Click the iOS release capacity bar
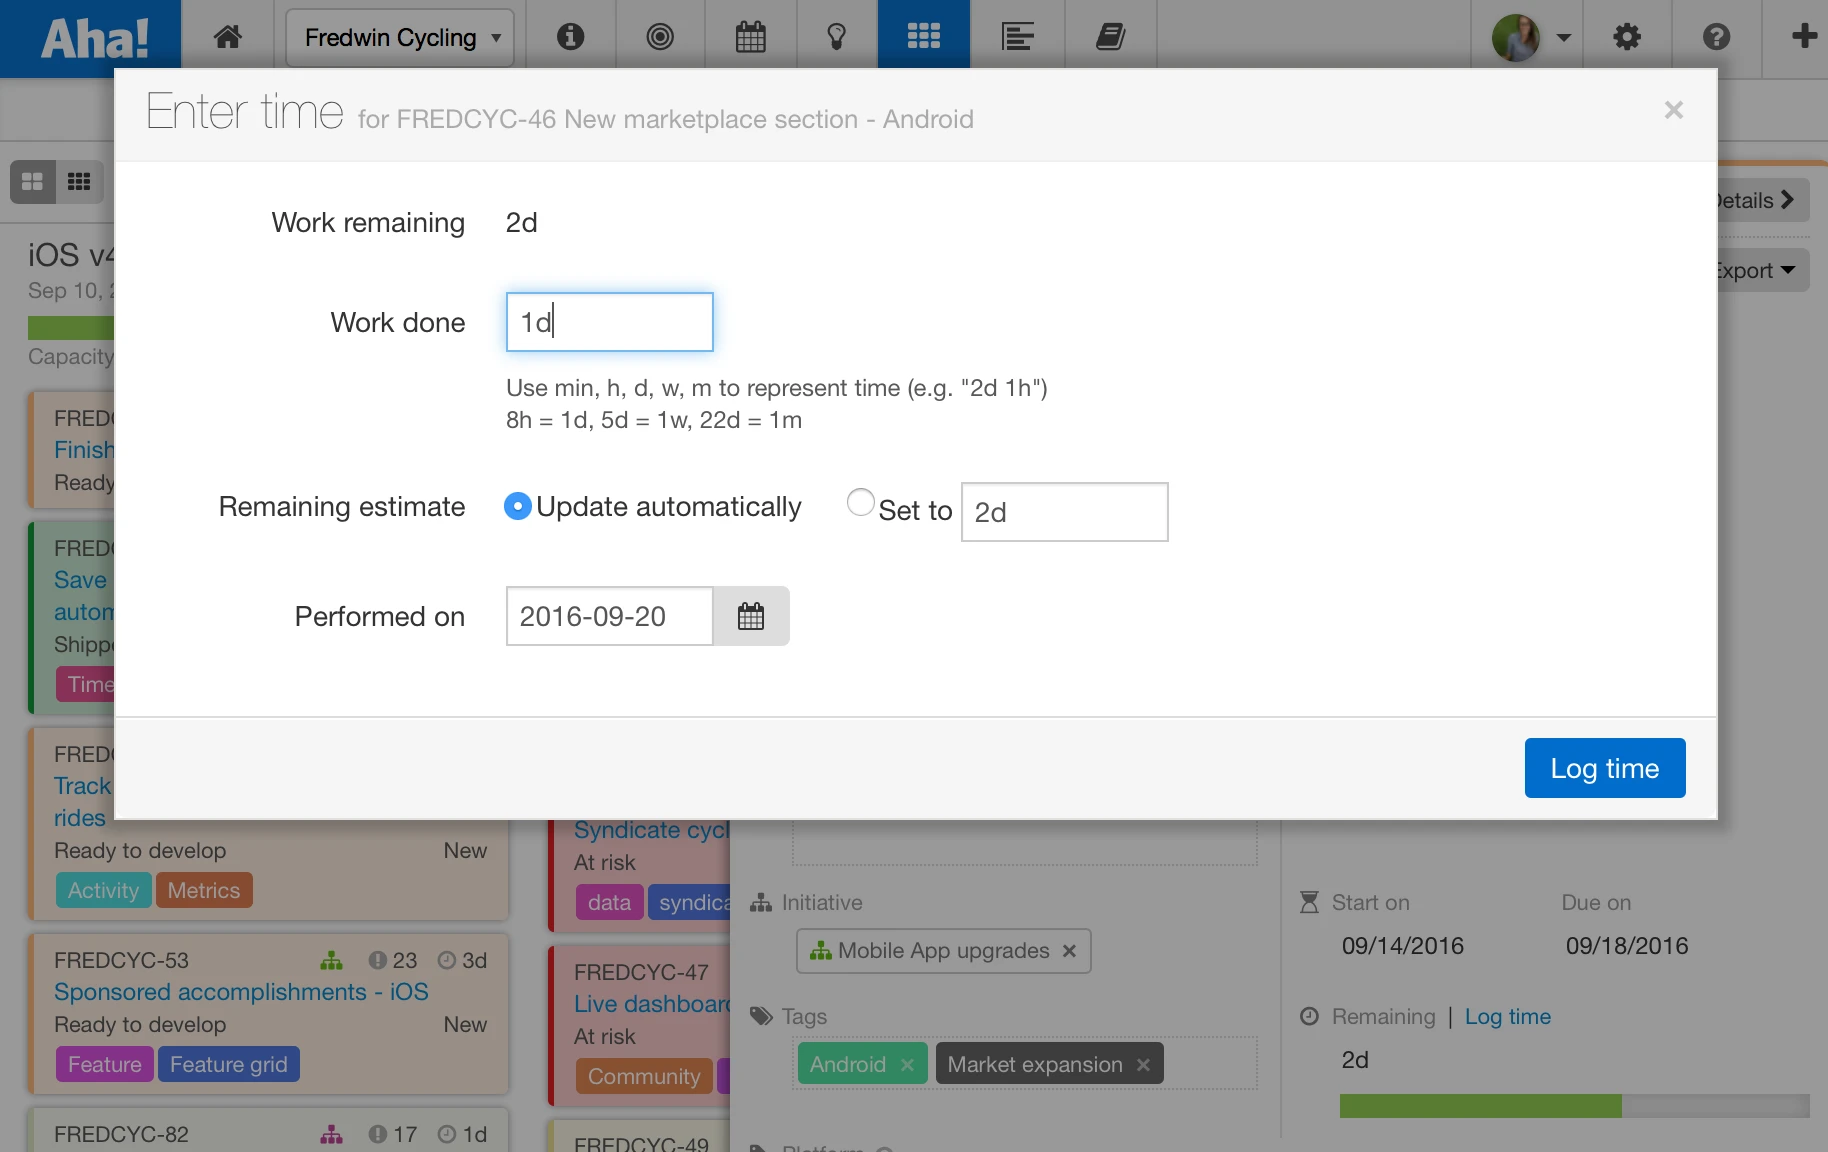1828x1152 pixels. click(71, 327)
